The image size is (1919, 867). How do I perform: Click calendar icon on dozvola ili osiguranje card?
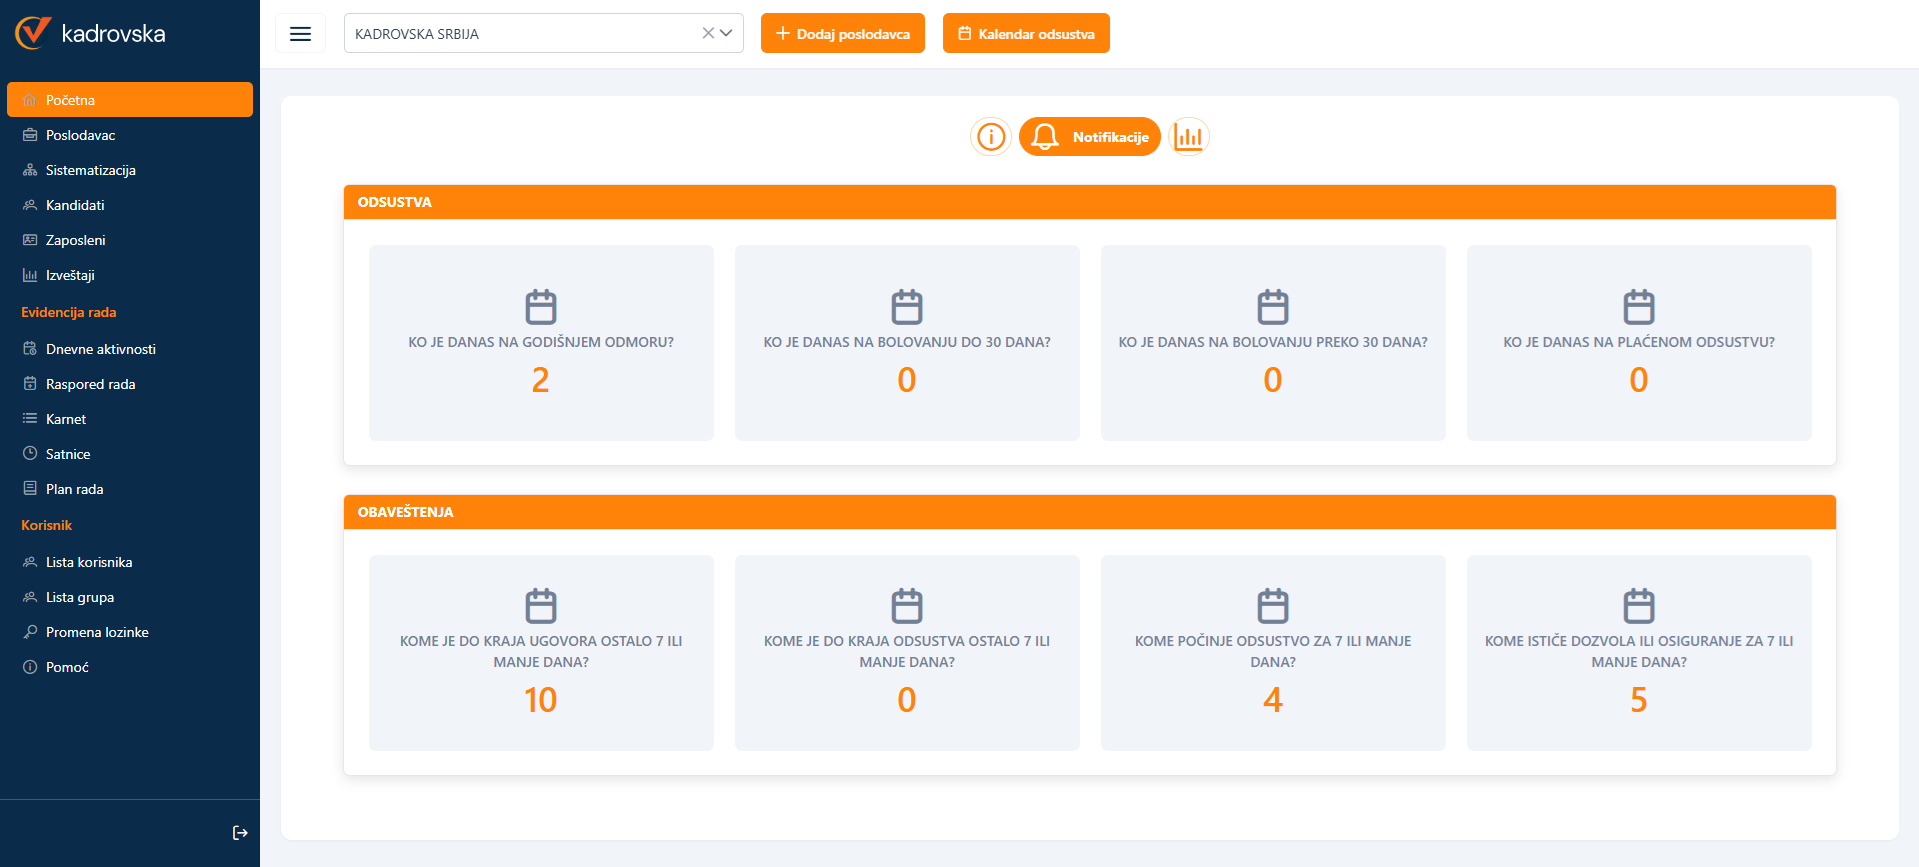point(1638,606)
